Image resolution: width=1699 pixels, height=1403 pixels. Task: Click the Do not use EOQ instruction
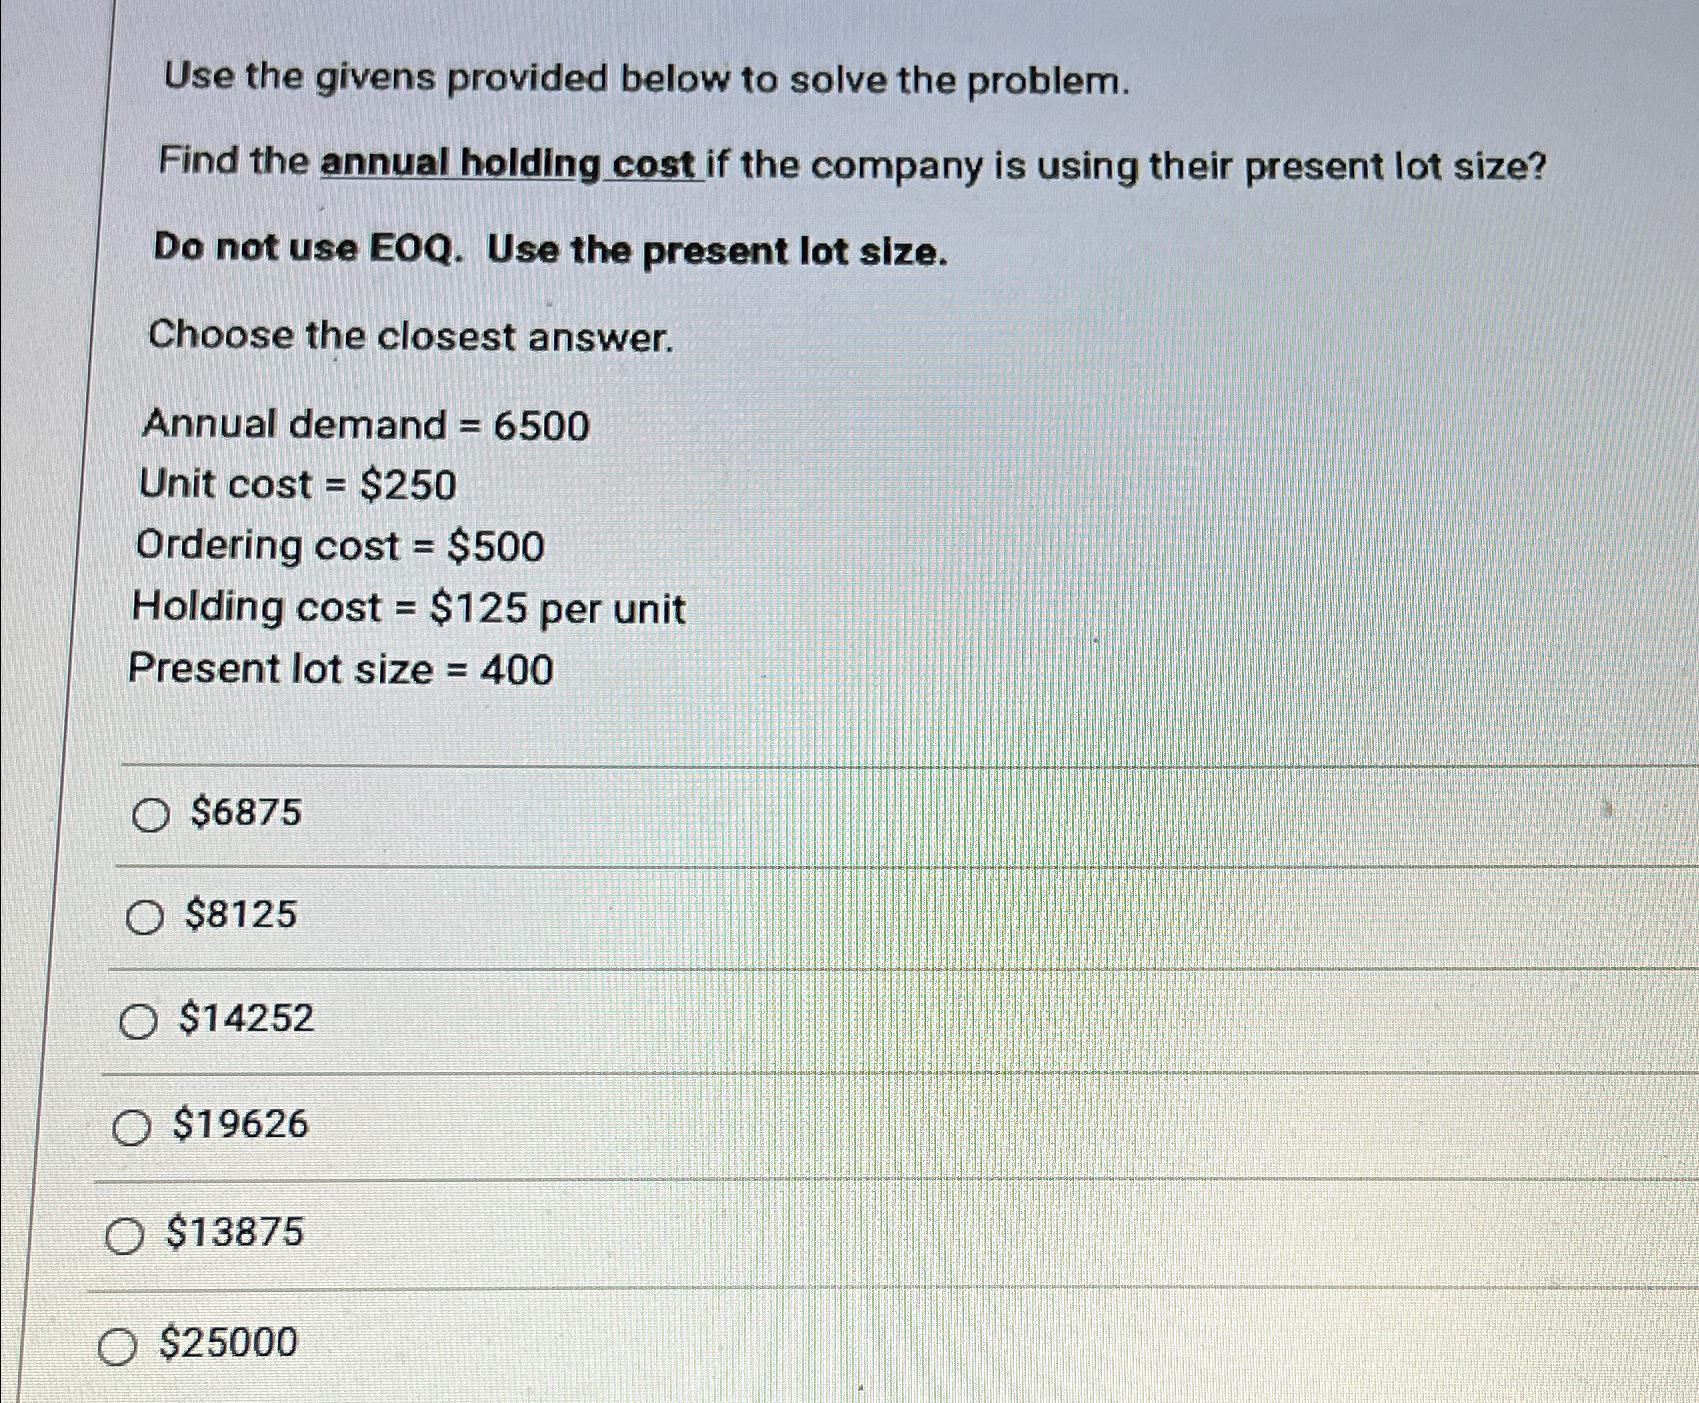[x=550, y=250]
